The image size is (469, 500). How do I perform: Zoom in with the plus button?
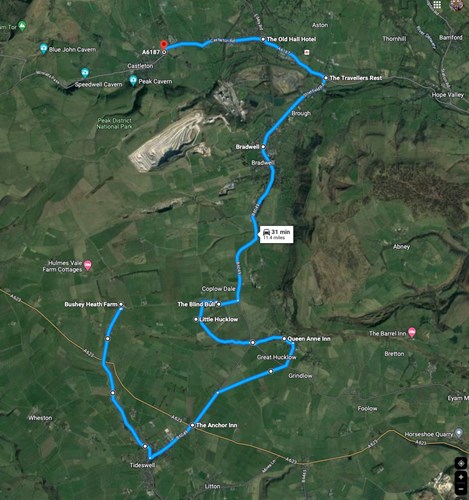point(461,477)
